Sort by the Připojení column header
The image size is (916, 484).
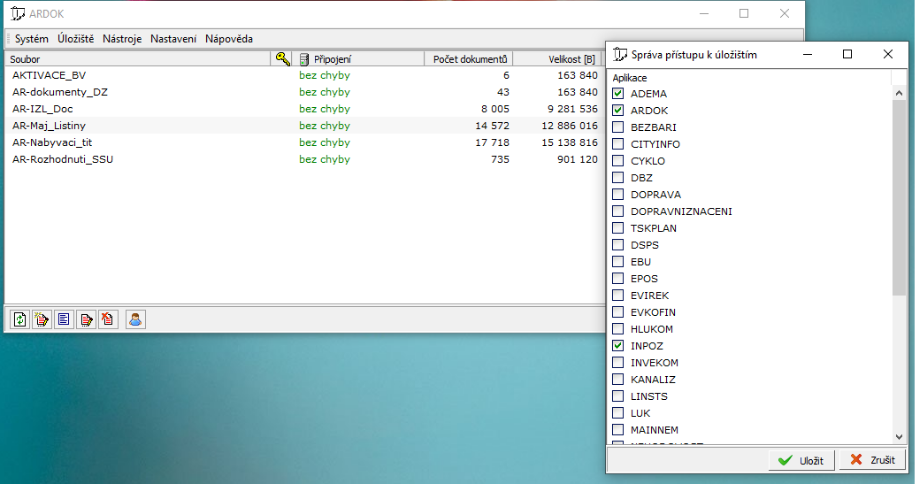pyautogui.click(x=360, y=59)
